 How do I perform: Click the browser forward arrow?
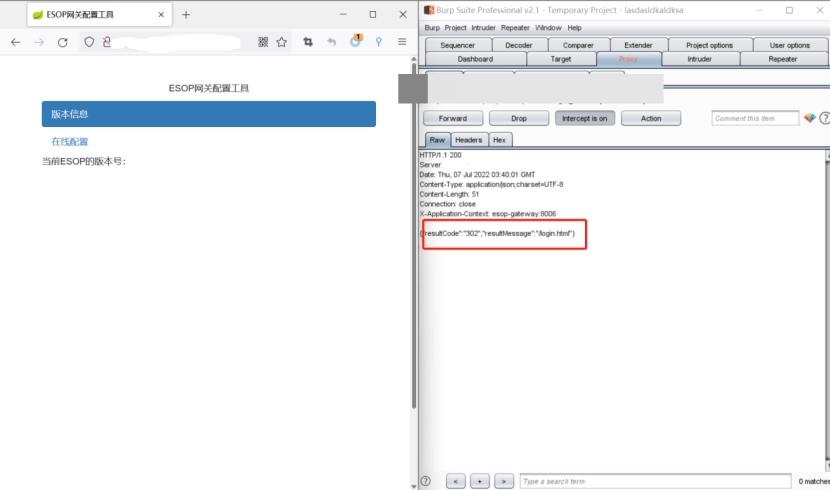point(39,42)
